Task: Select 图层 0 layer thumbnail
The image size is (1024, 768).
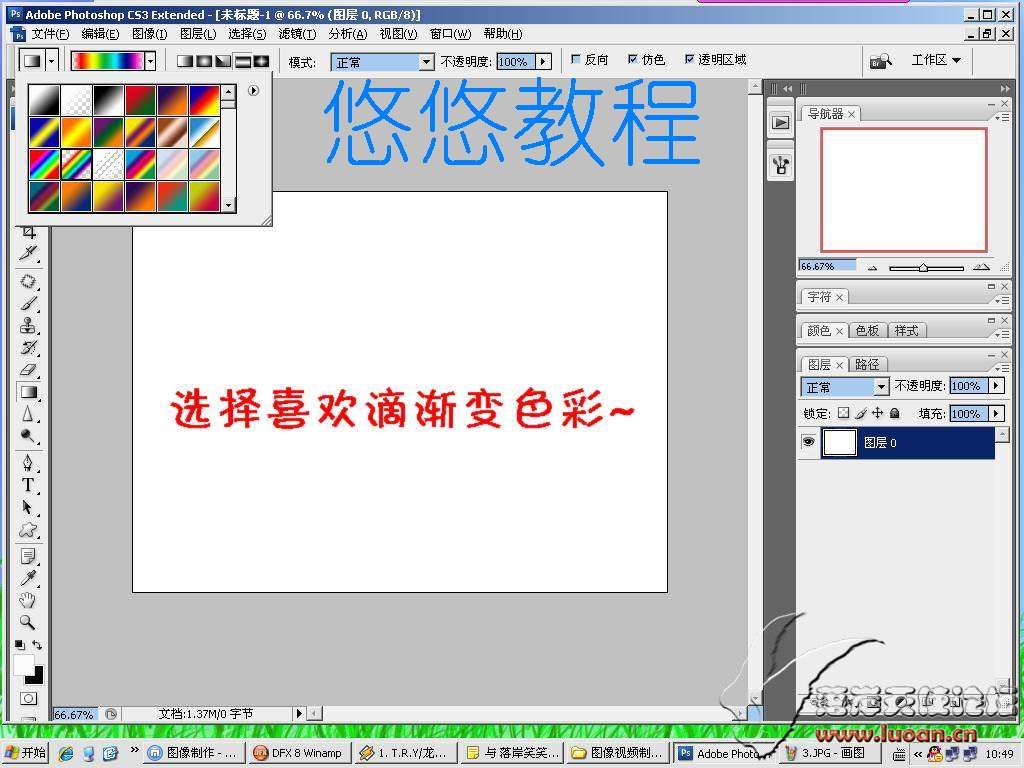Action: (839, 442)
